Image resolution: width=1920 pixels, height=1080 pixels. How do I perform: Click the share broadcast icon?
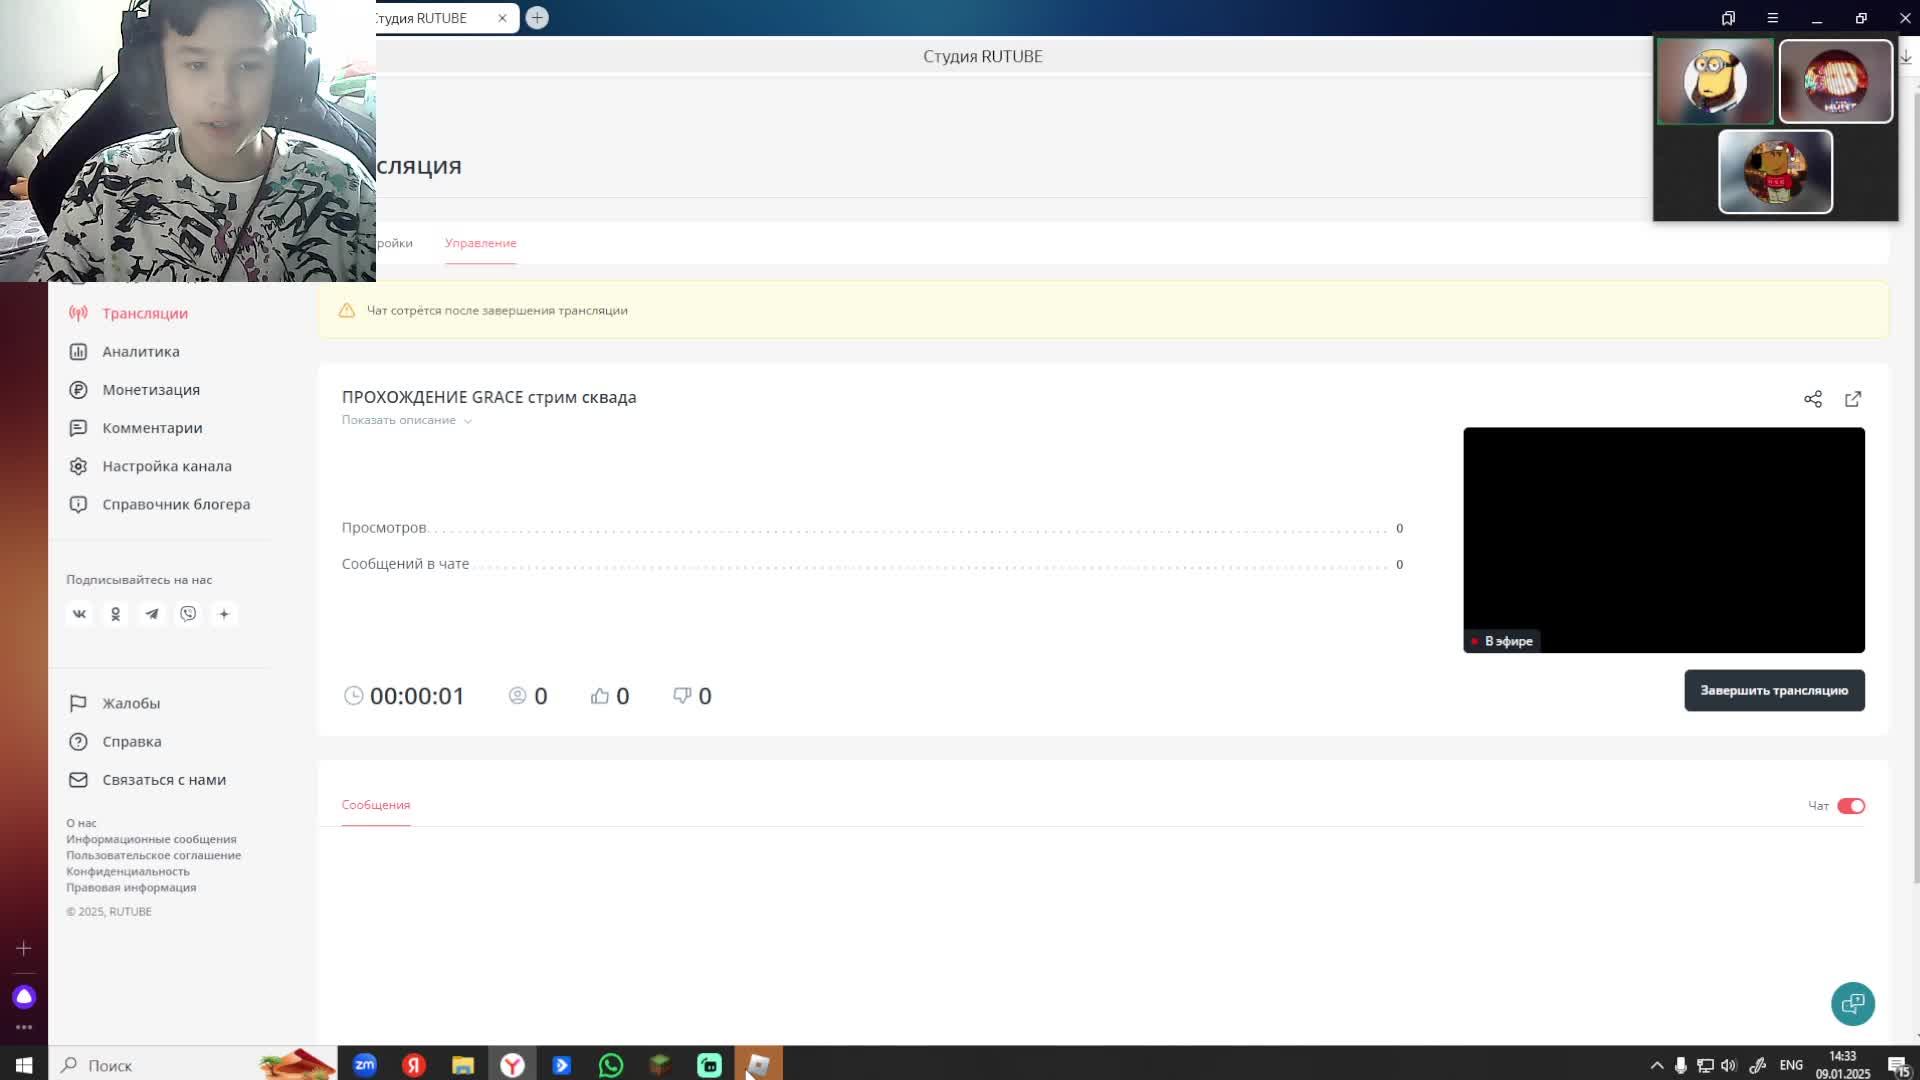(x=1813, y=399)
